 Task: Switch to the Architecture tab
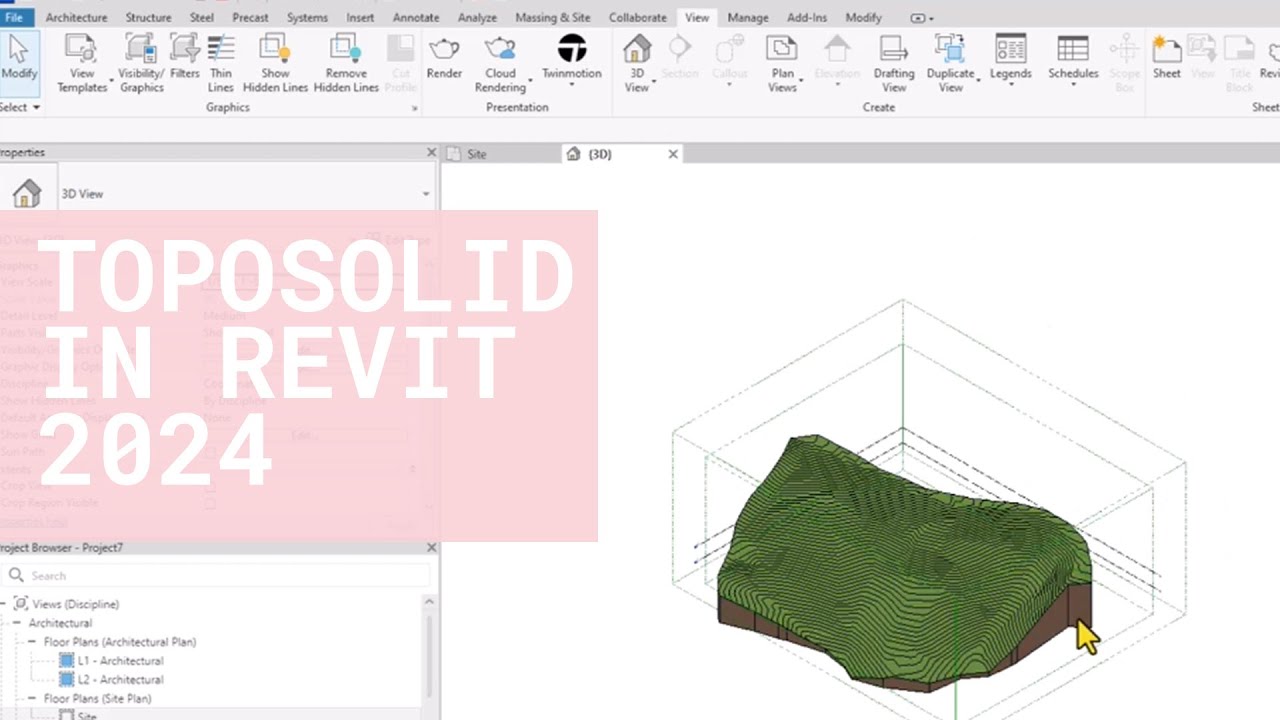[77, 17]
